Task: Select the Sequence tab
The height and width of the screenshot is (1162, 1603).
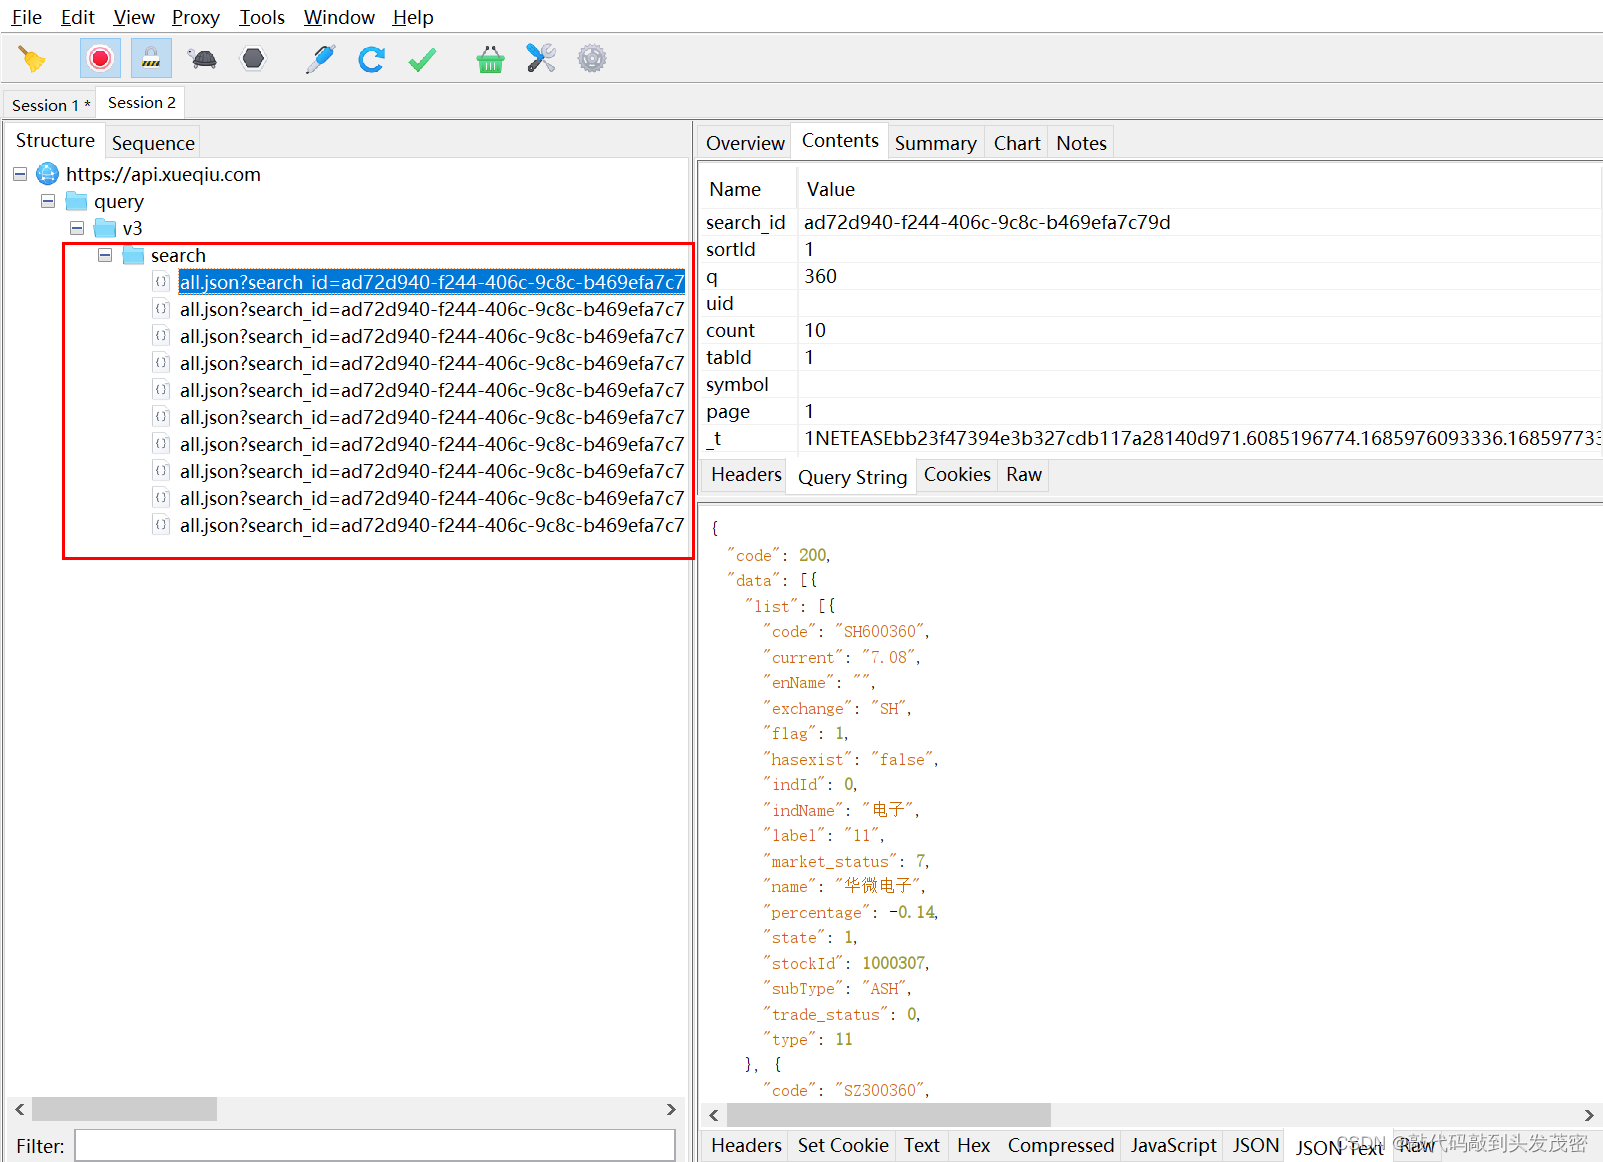Action: [x=153, y=143]
